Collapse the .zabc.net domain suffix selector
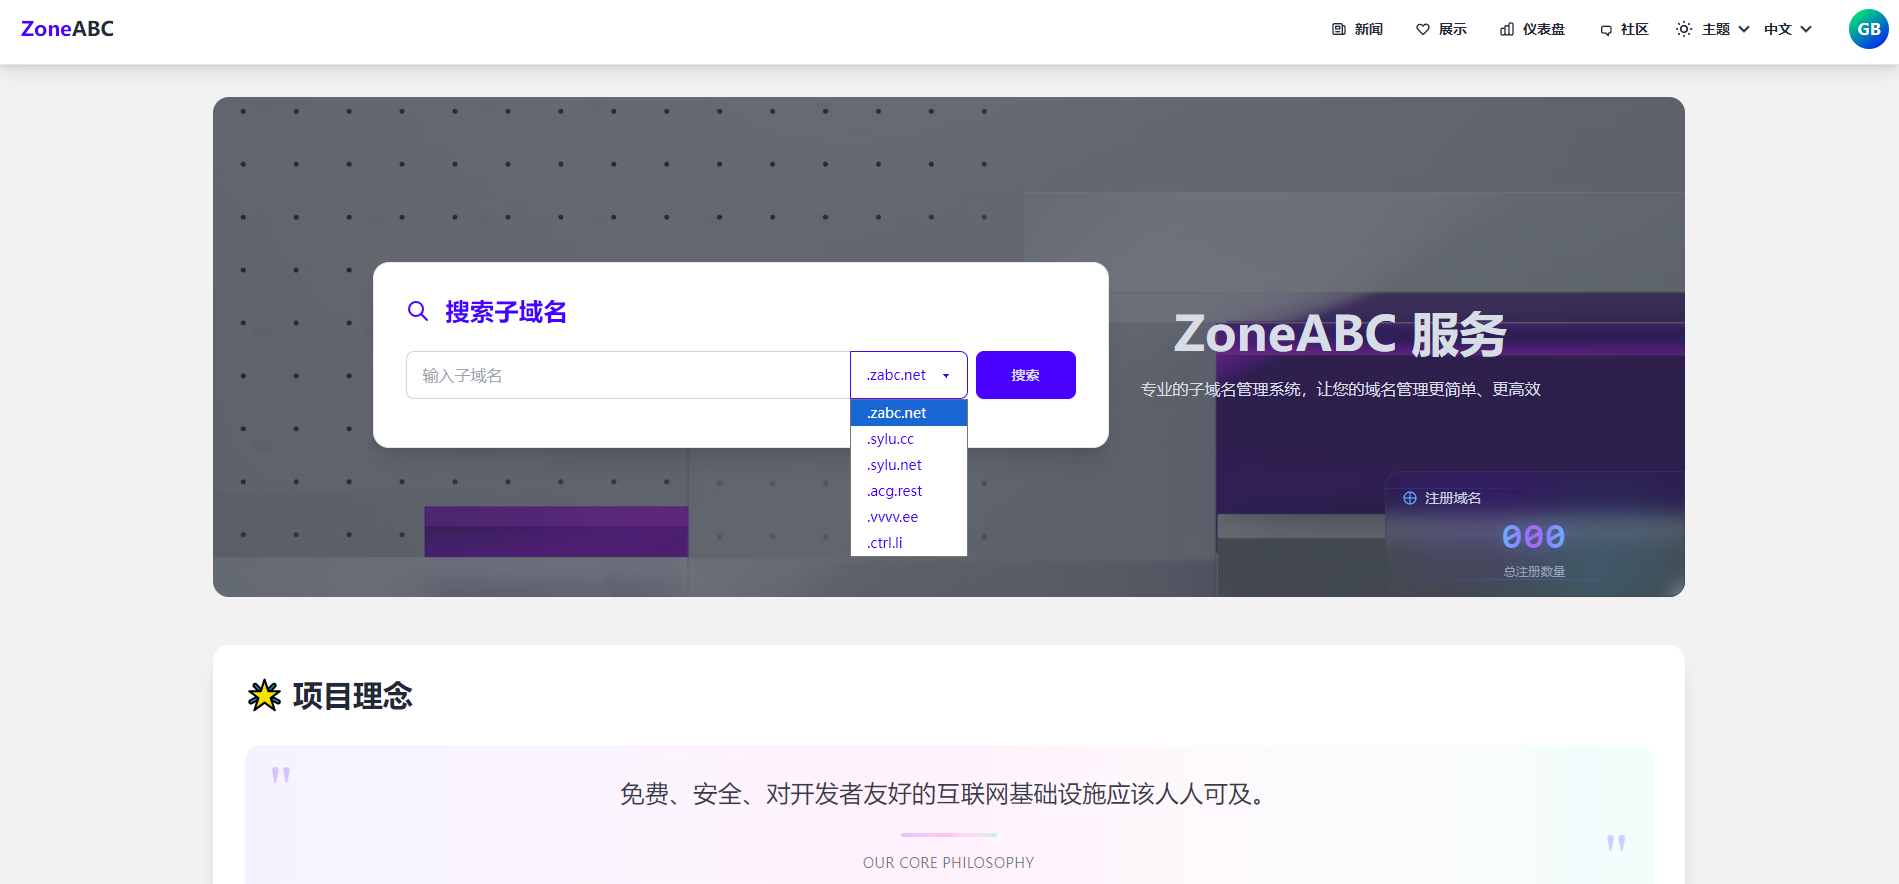This screenshot has height=884, width=1899. point(908,375)
